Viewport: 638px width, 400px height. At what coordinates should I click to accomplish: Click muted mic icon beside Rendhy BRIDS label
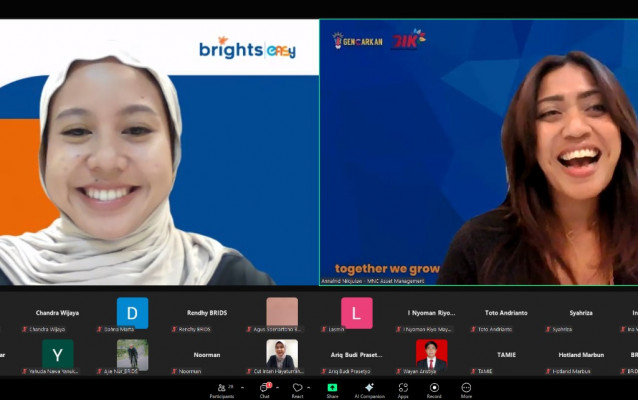174,329
